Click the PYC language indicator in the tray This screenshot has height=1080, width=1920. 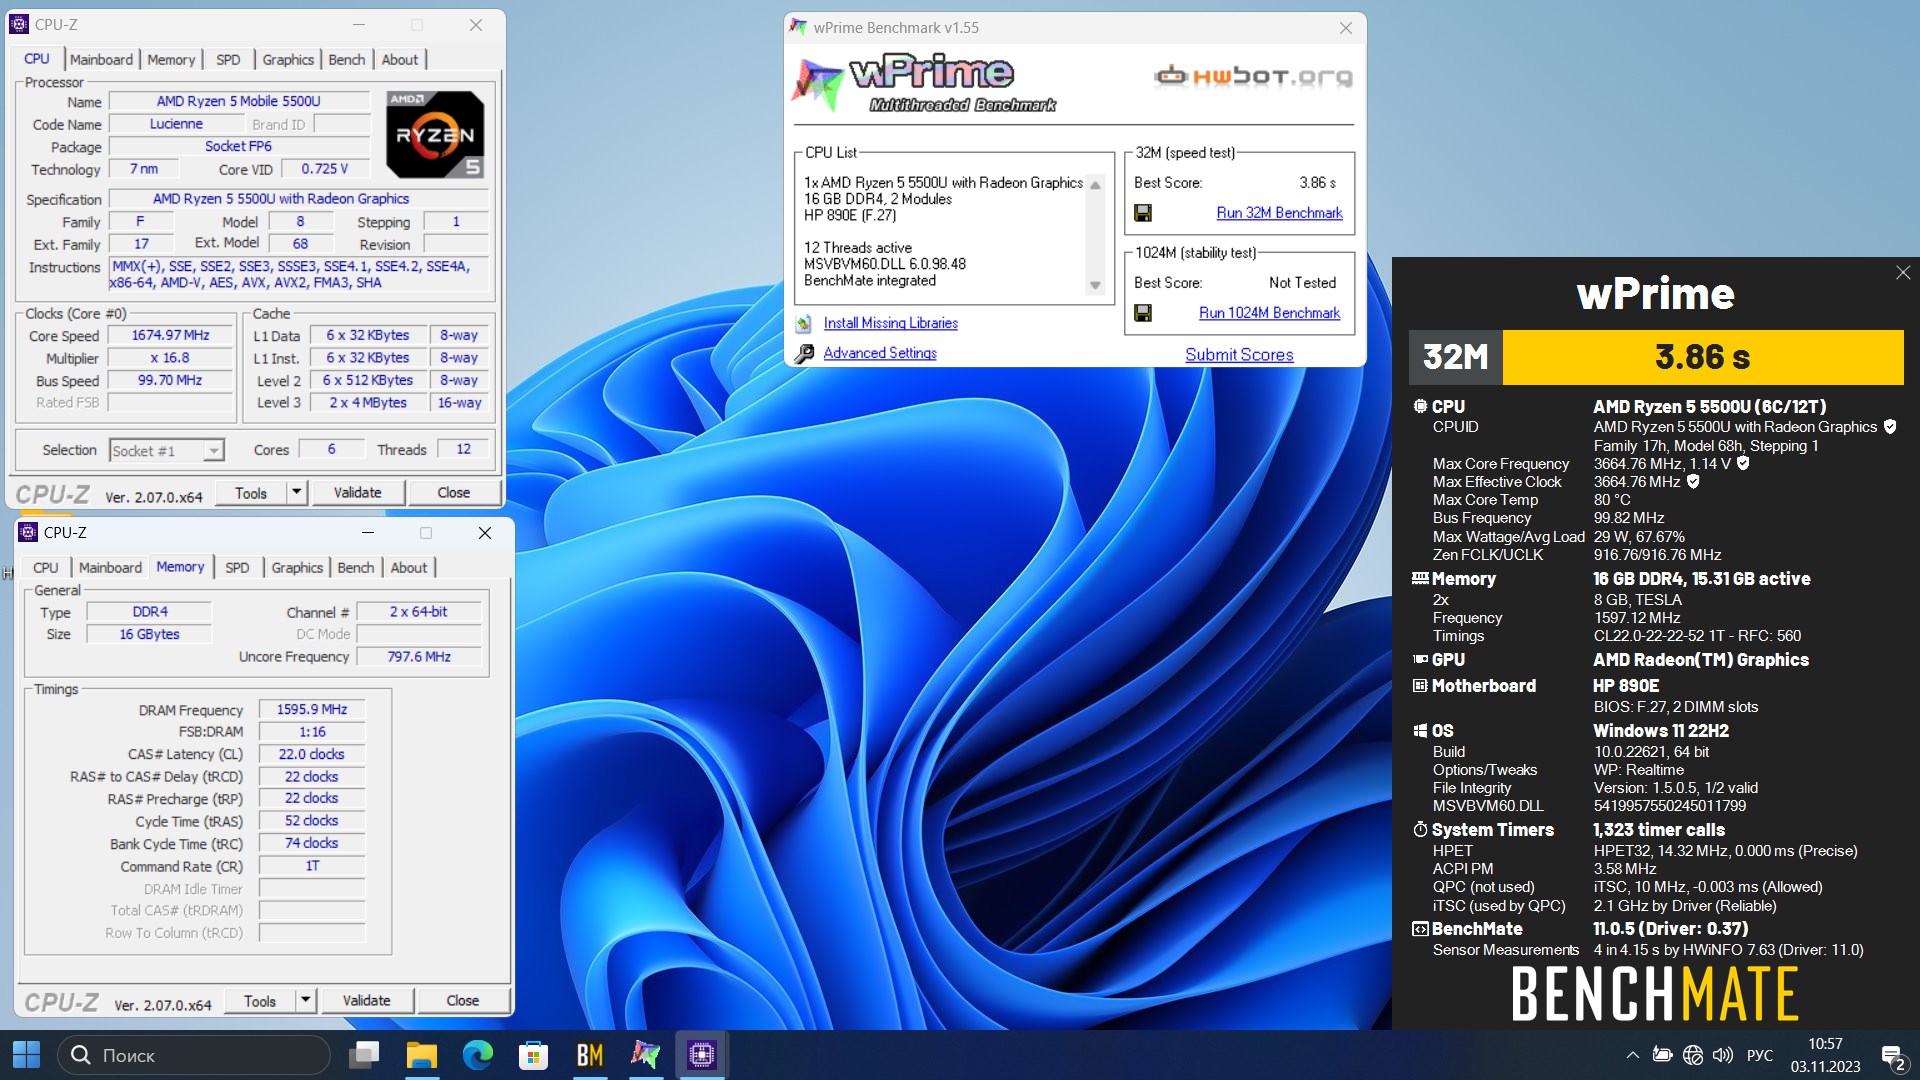click(x=1759, y=1055)
